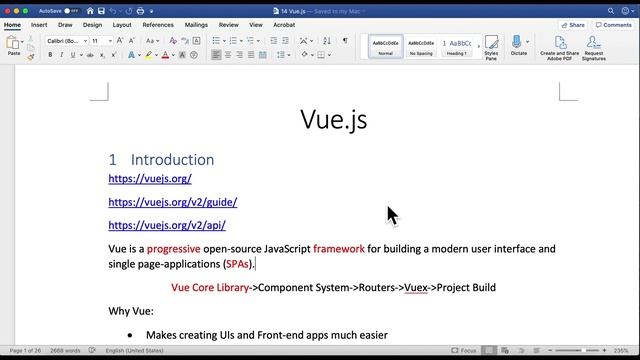Switch to Print Layout view in status bar
Screen dimensions: 640x360
(489, 350)
